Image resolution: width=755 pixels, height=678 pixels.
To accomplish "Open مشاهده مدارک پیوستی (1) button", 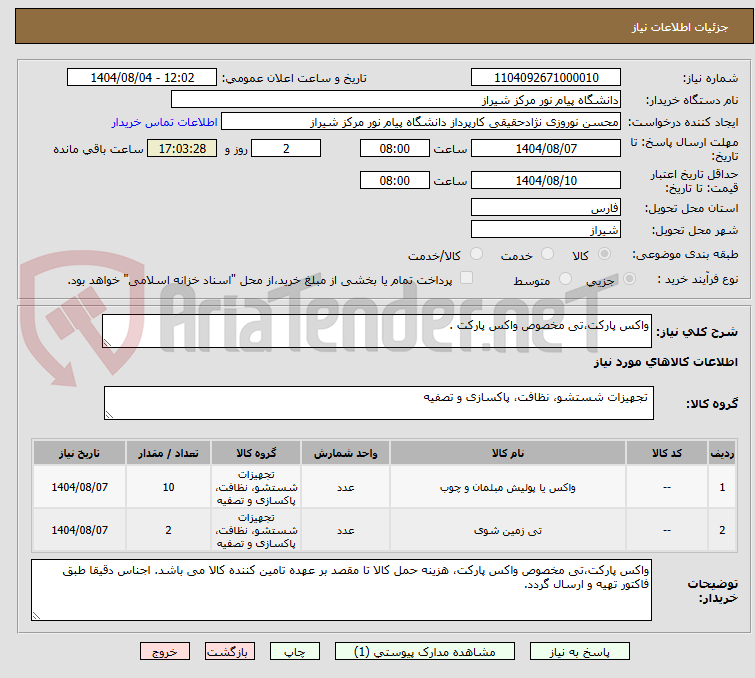I will 425,652.
